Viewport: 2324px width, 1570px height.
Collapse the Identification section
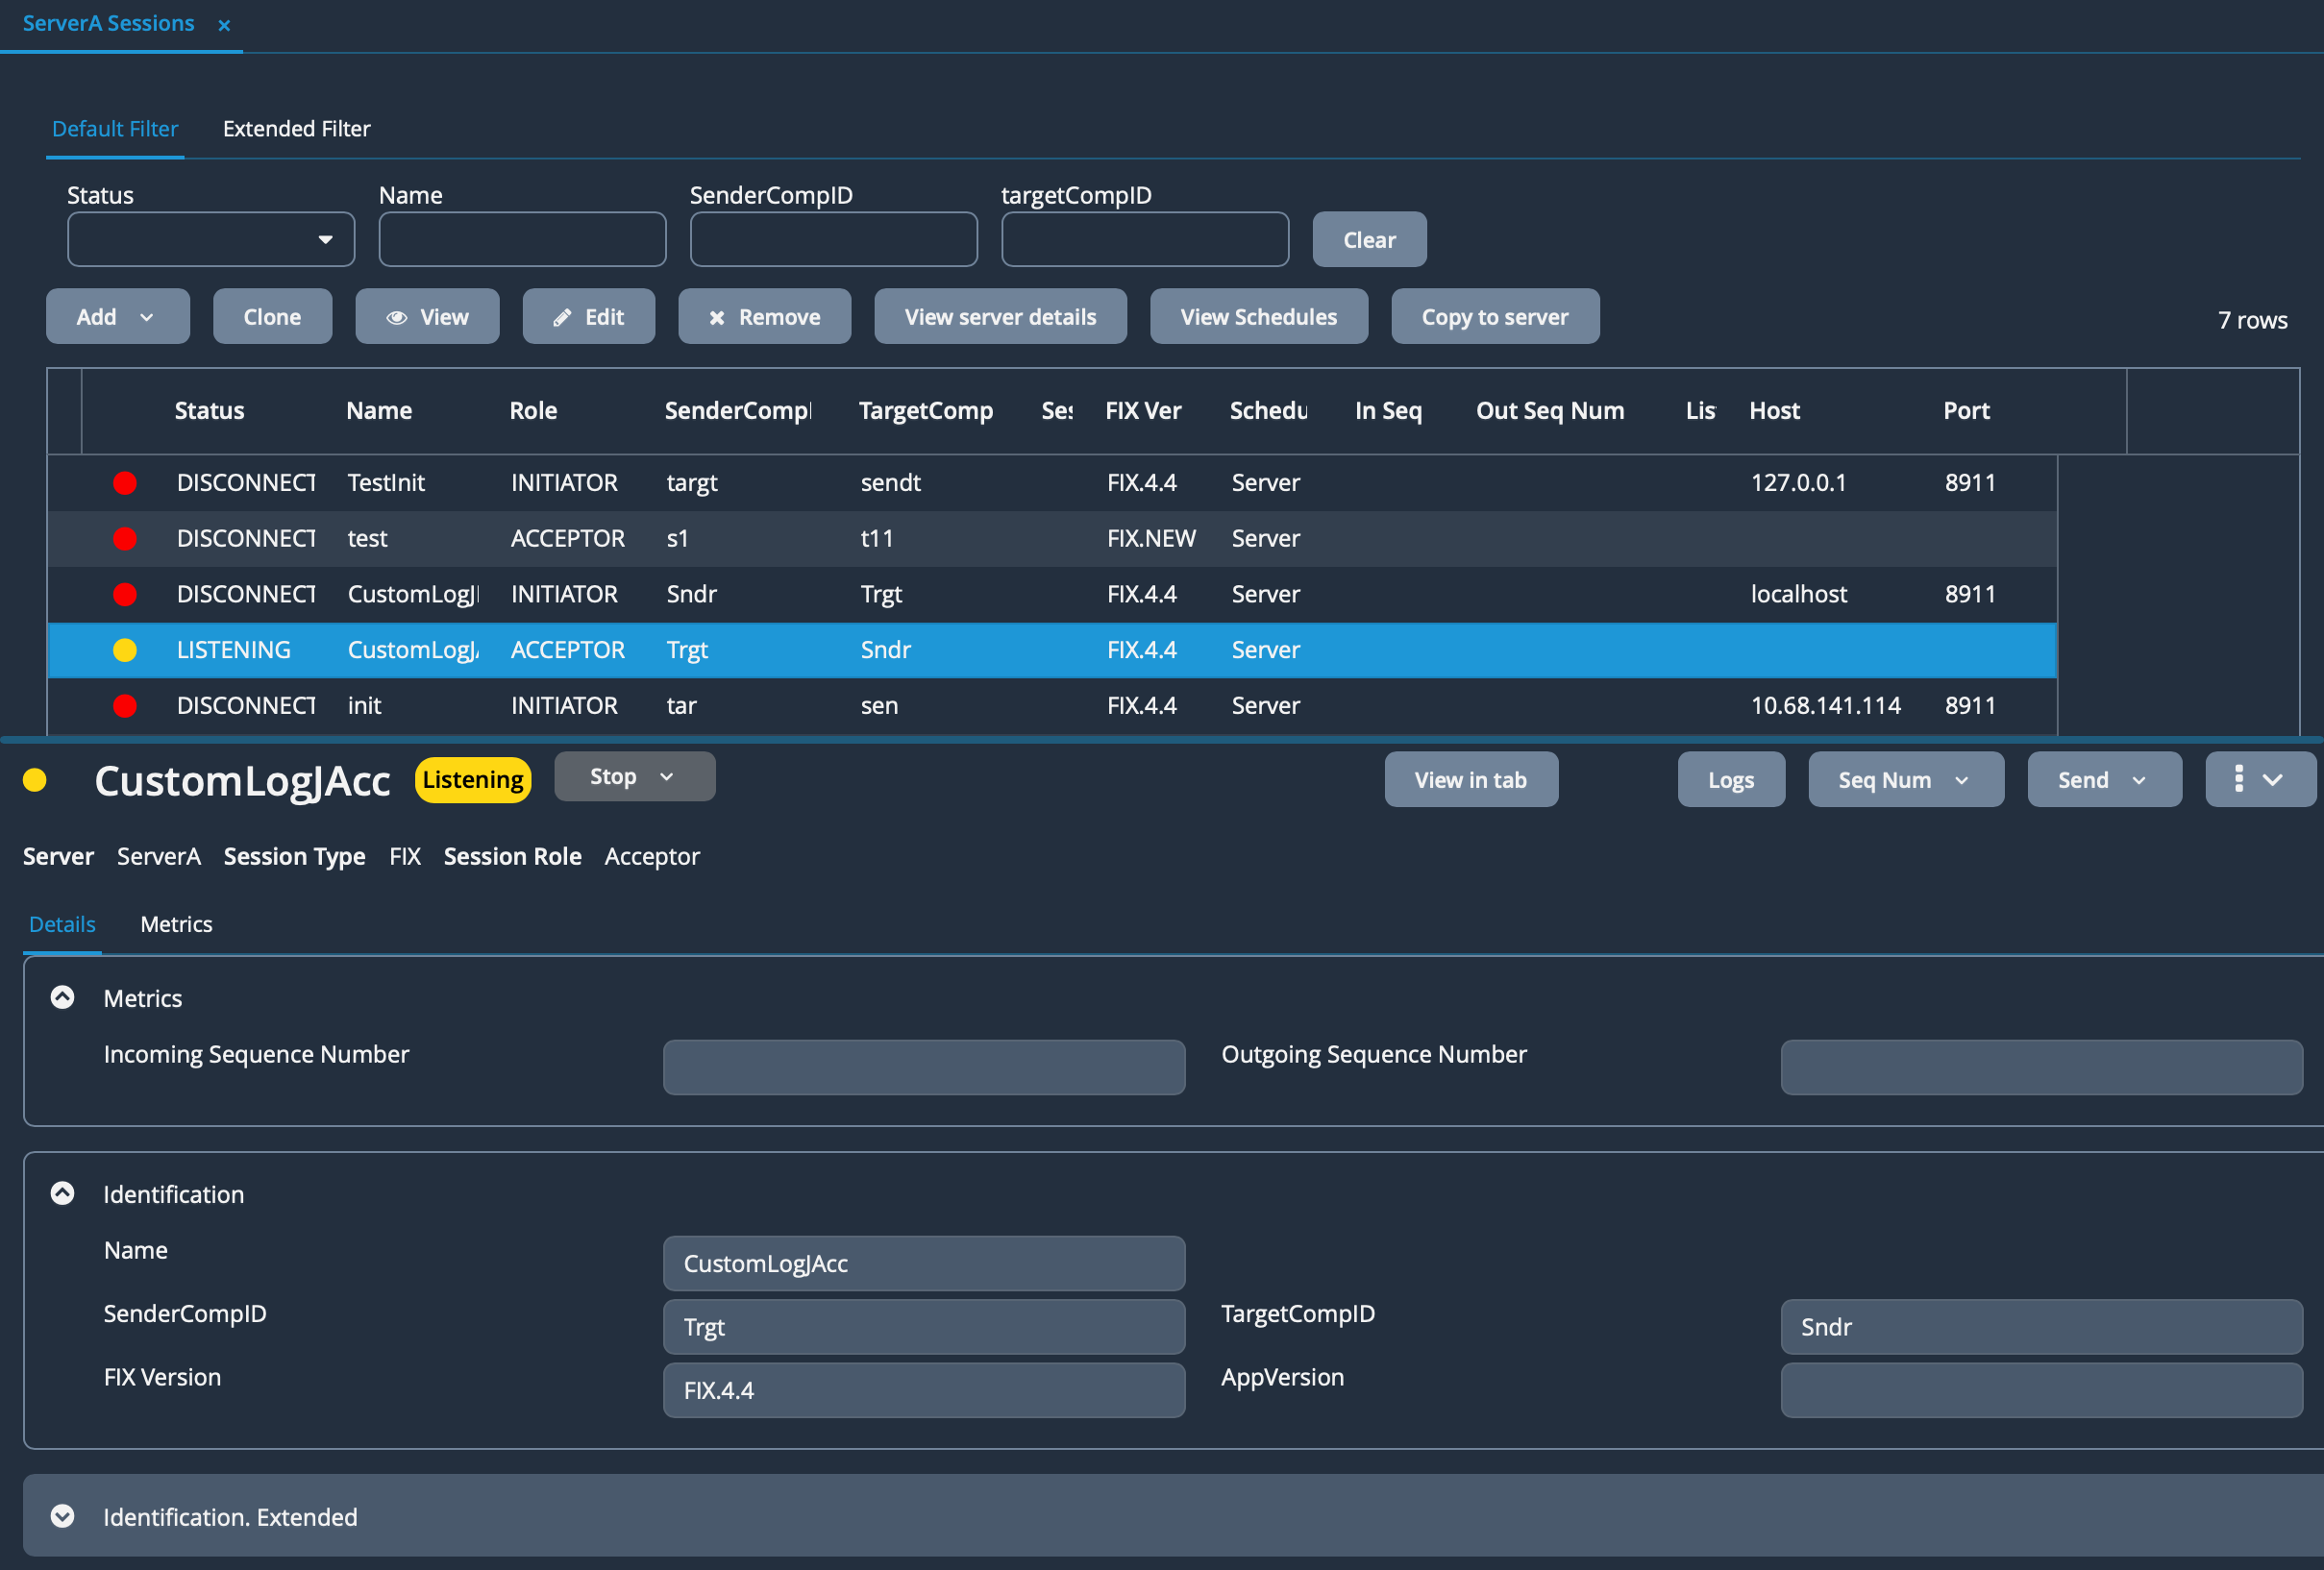pos(62,1194)
